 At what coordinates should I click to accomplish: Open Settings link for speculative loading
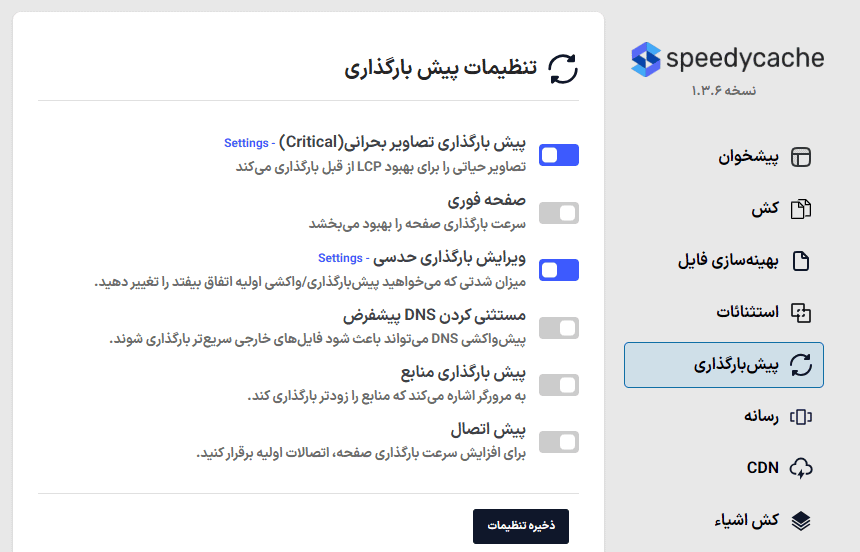coord(340,258)
